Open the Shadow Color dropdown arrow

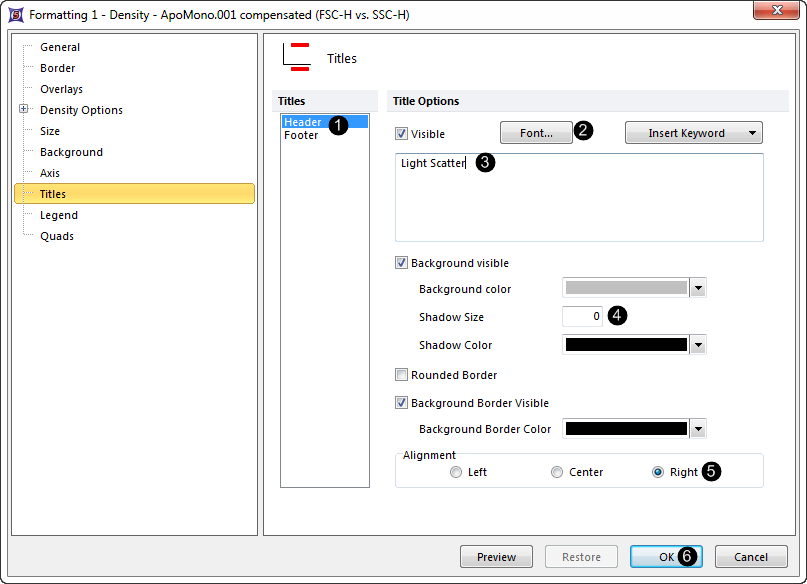click(x=699, y=345)
